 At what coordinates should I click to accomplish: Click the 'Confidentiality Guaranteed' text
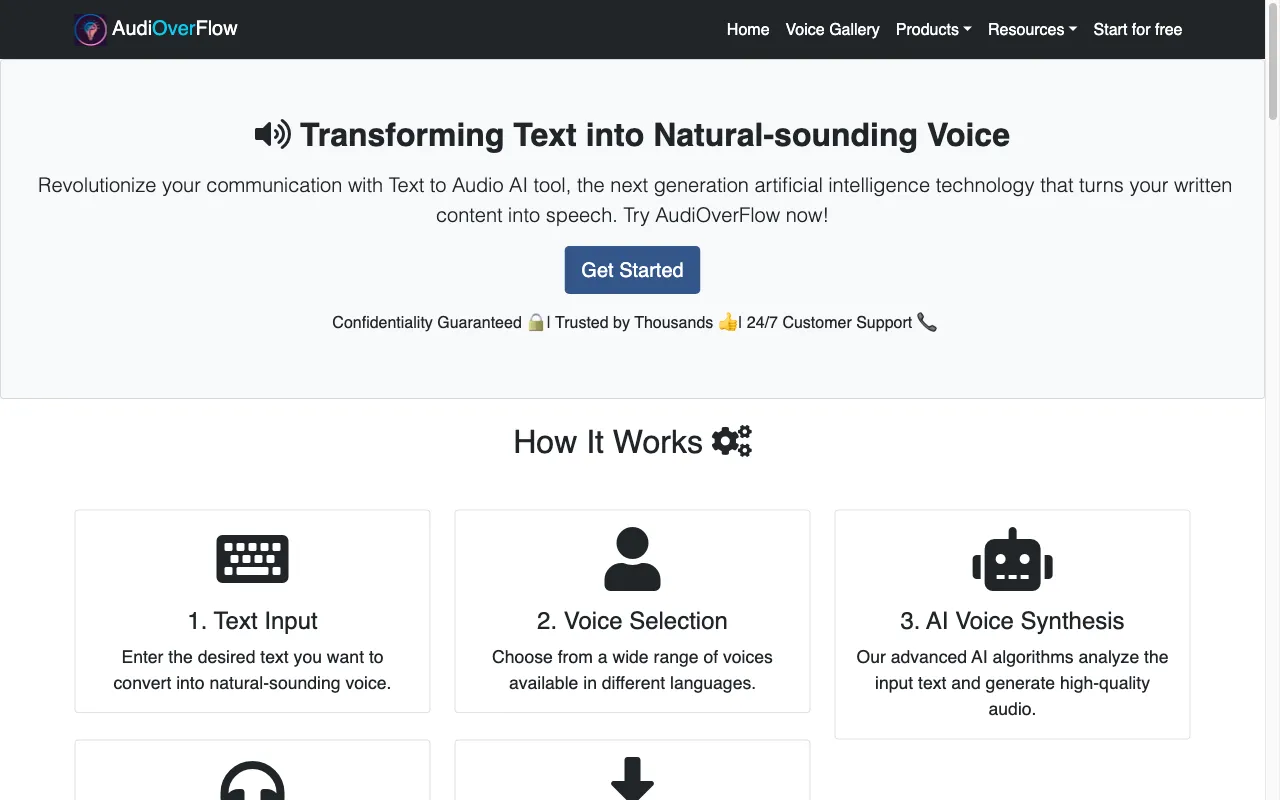(x=427, y=322)
